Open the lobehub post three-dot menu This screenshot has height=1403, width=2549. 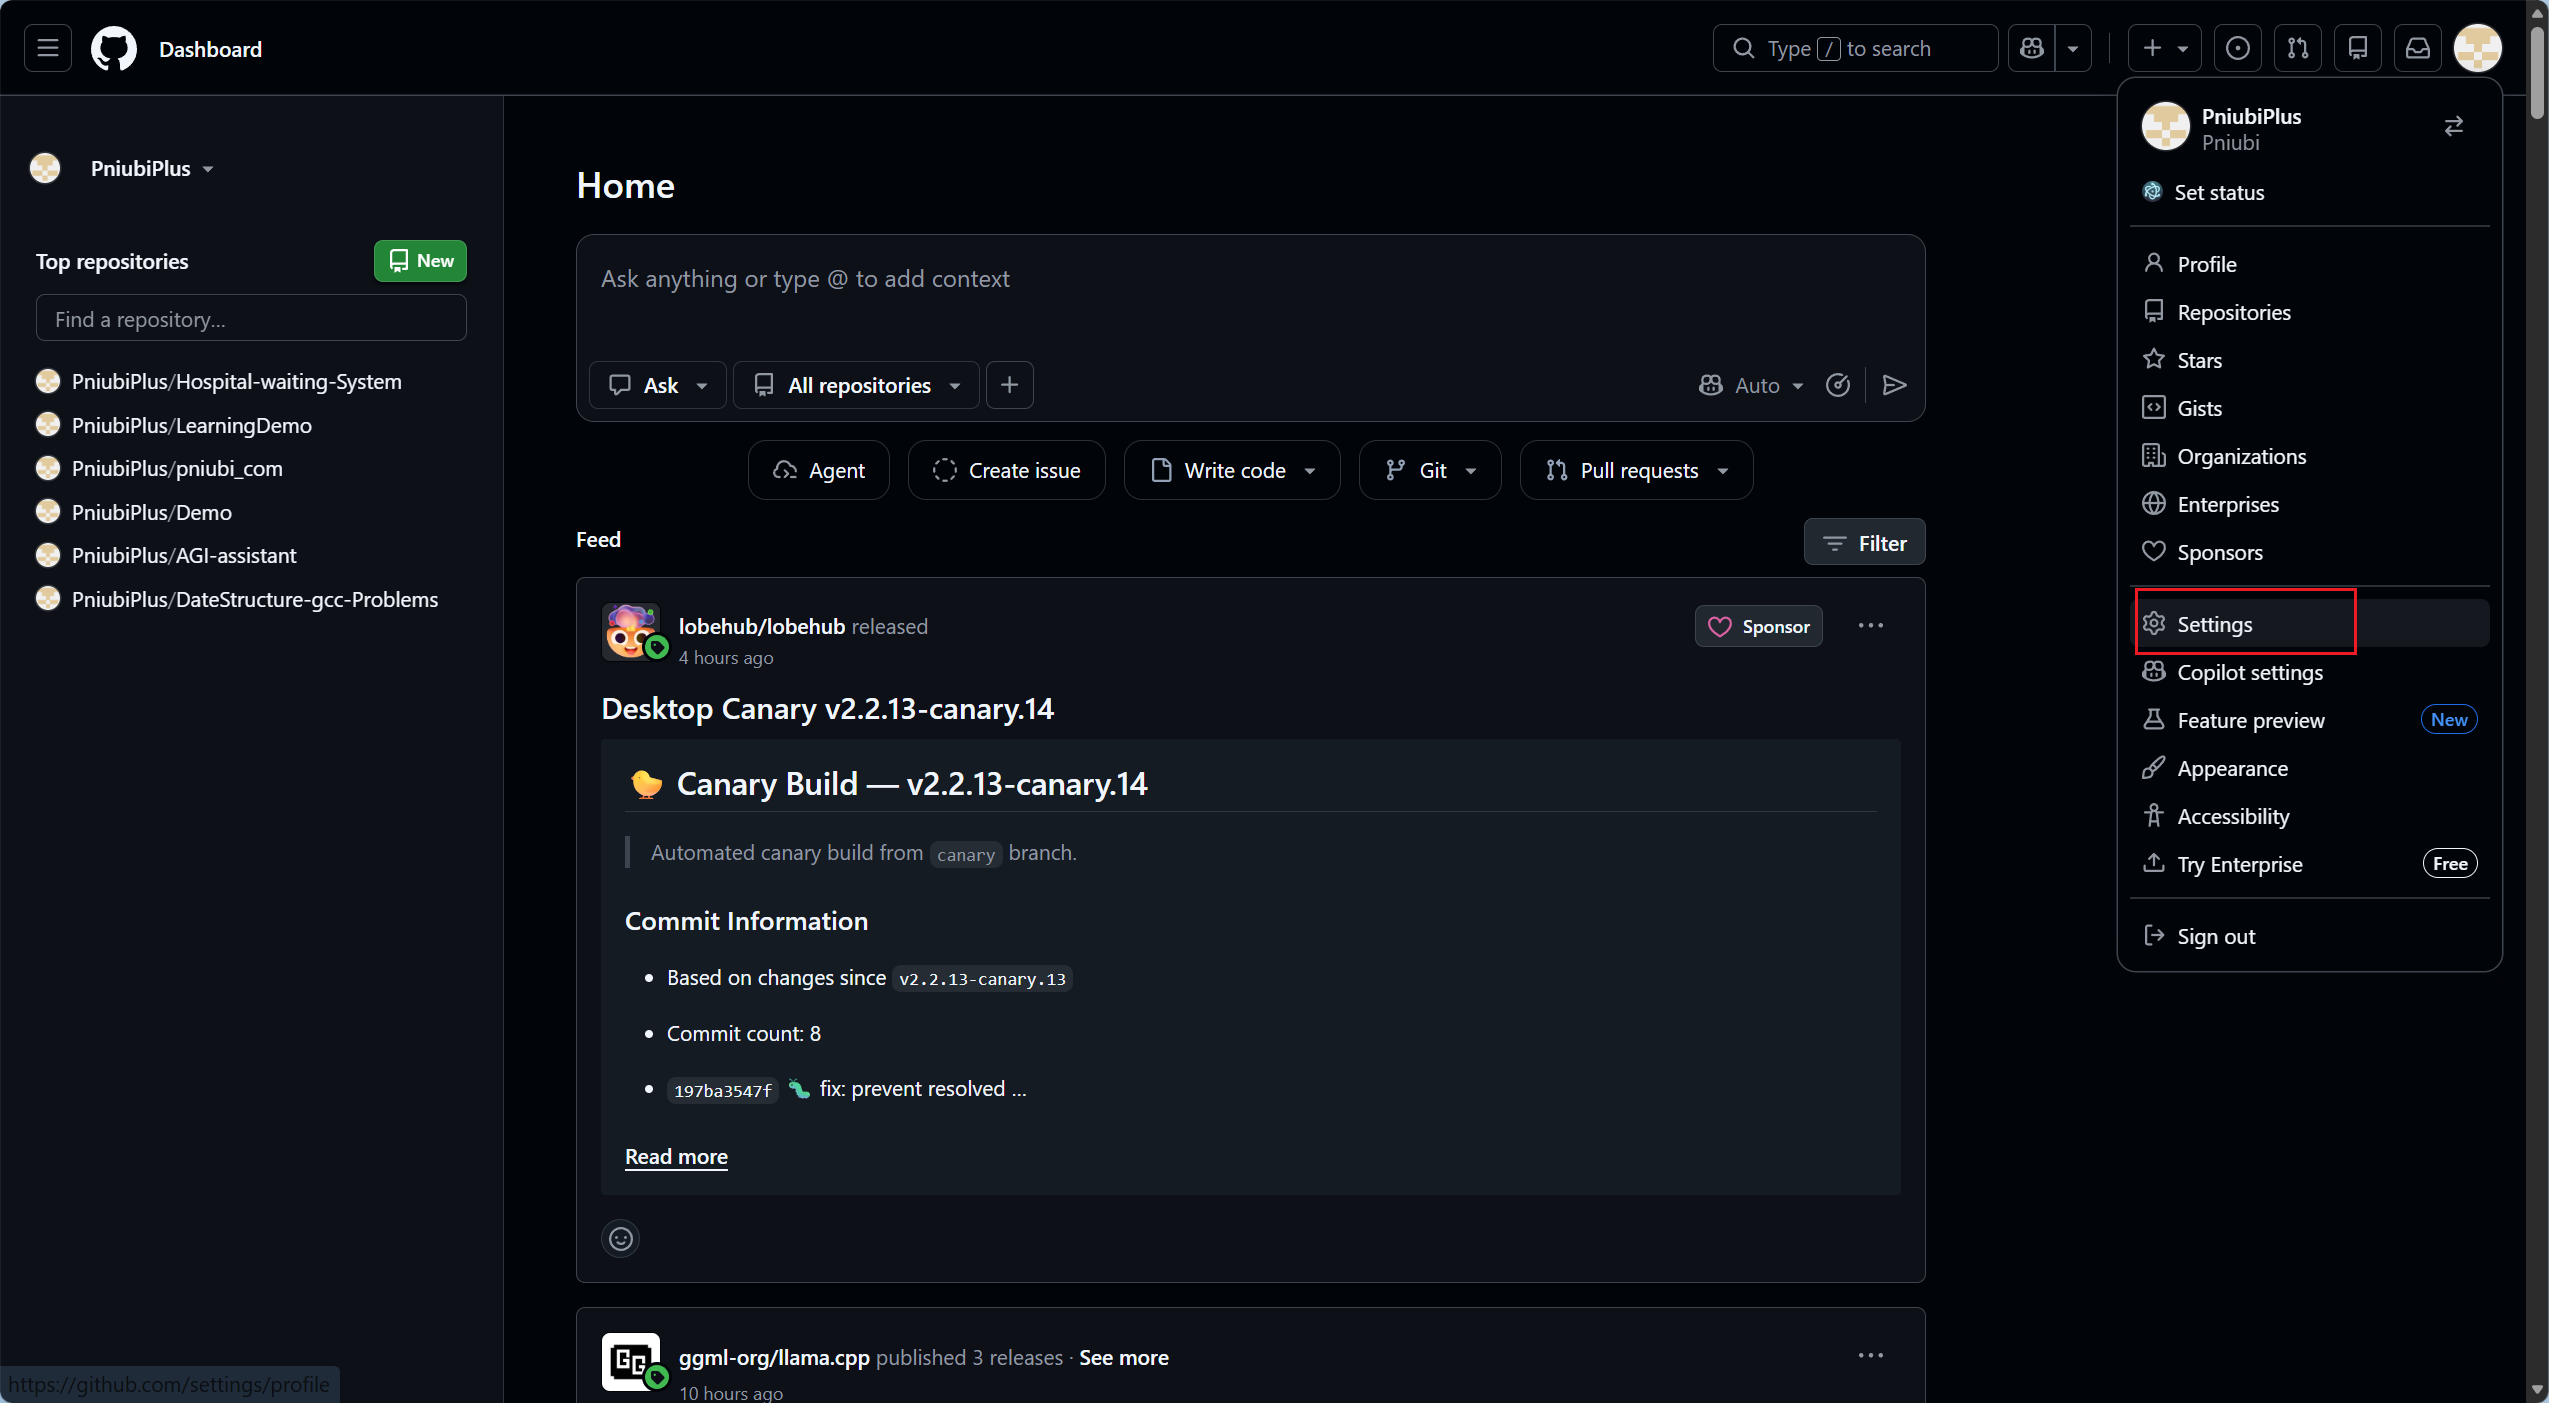point(1871,626)
